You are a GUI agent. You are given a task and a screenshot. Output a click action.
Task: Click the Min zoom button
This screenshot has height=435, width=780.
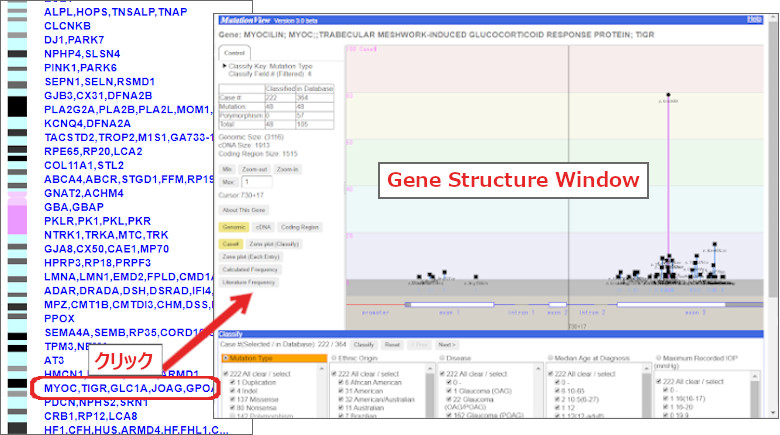[228, 171]
